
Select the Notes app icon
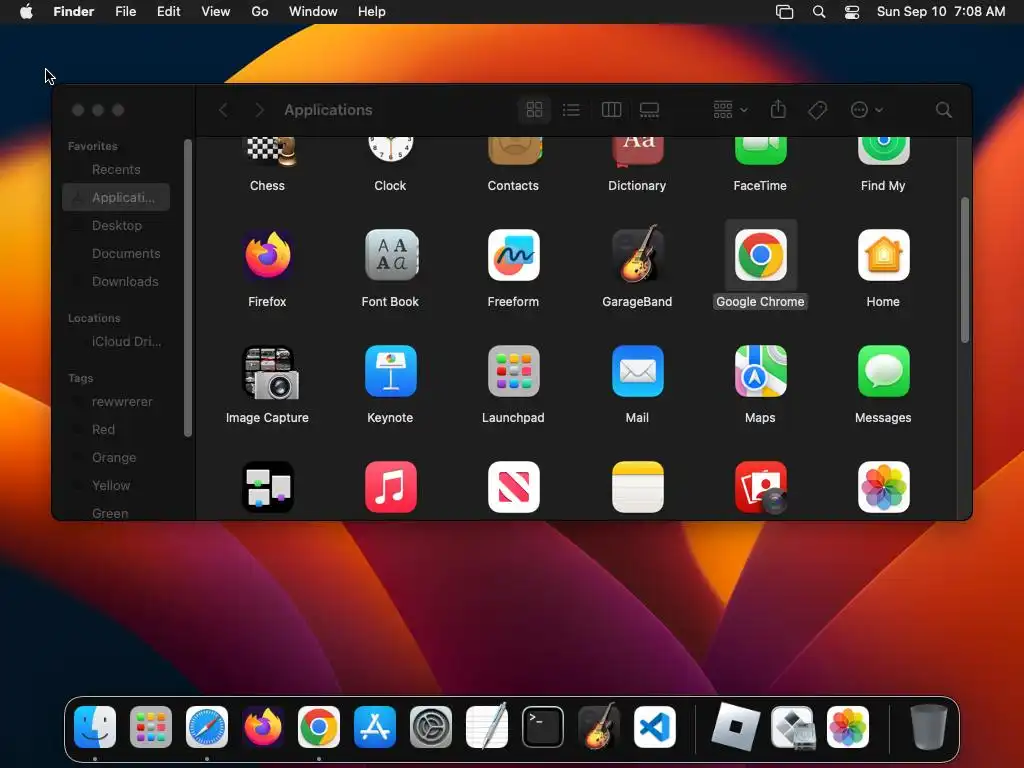pos(637,487)
